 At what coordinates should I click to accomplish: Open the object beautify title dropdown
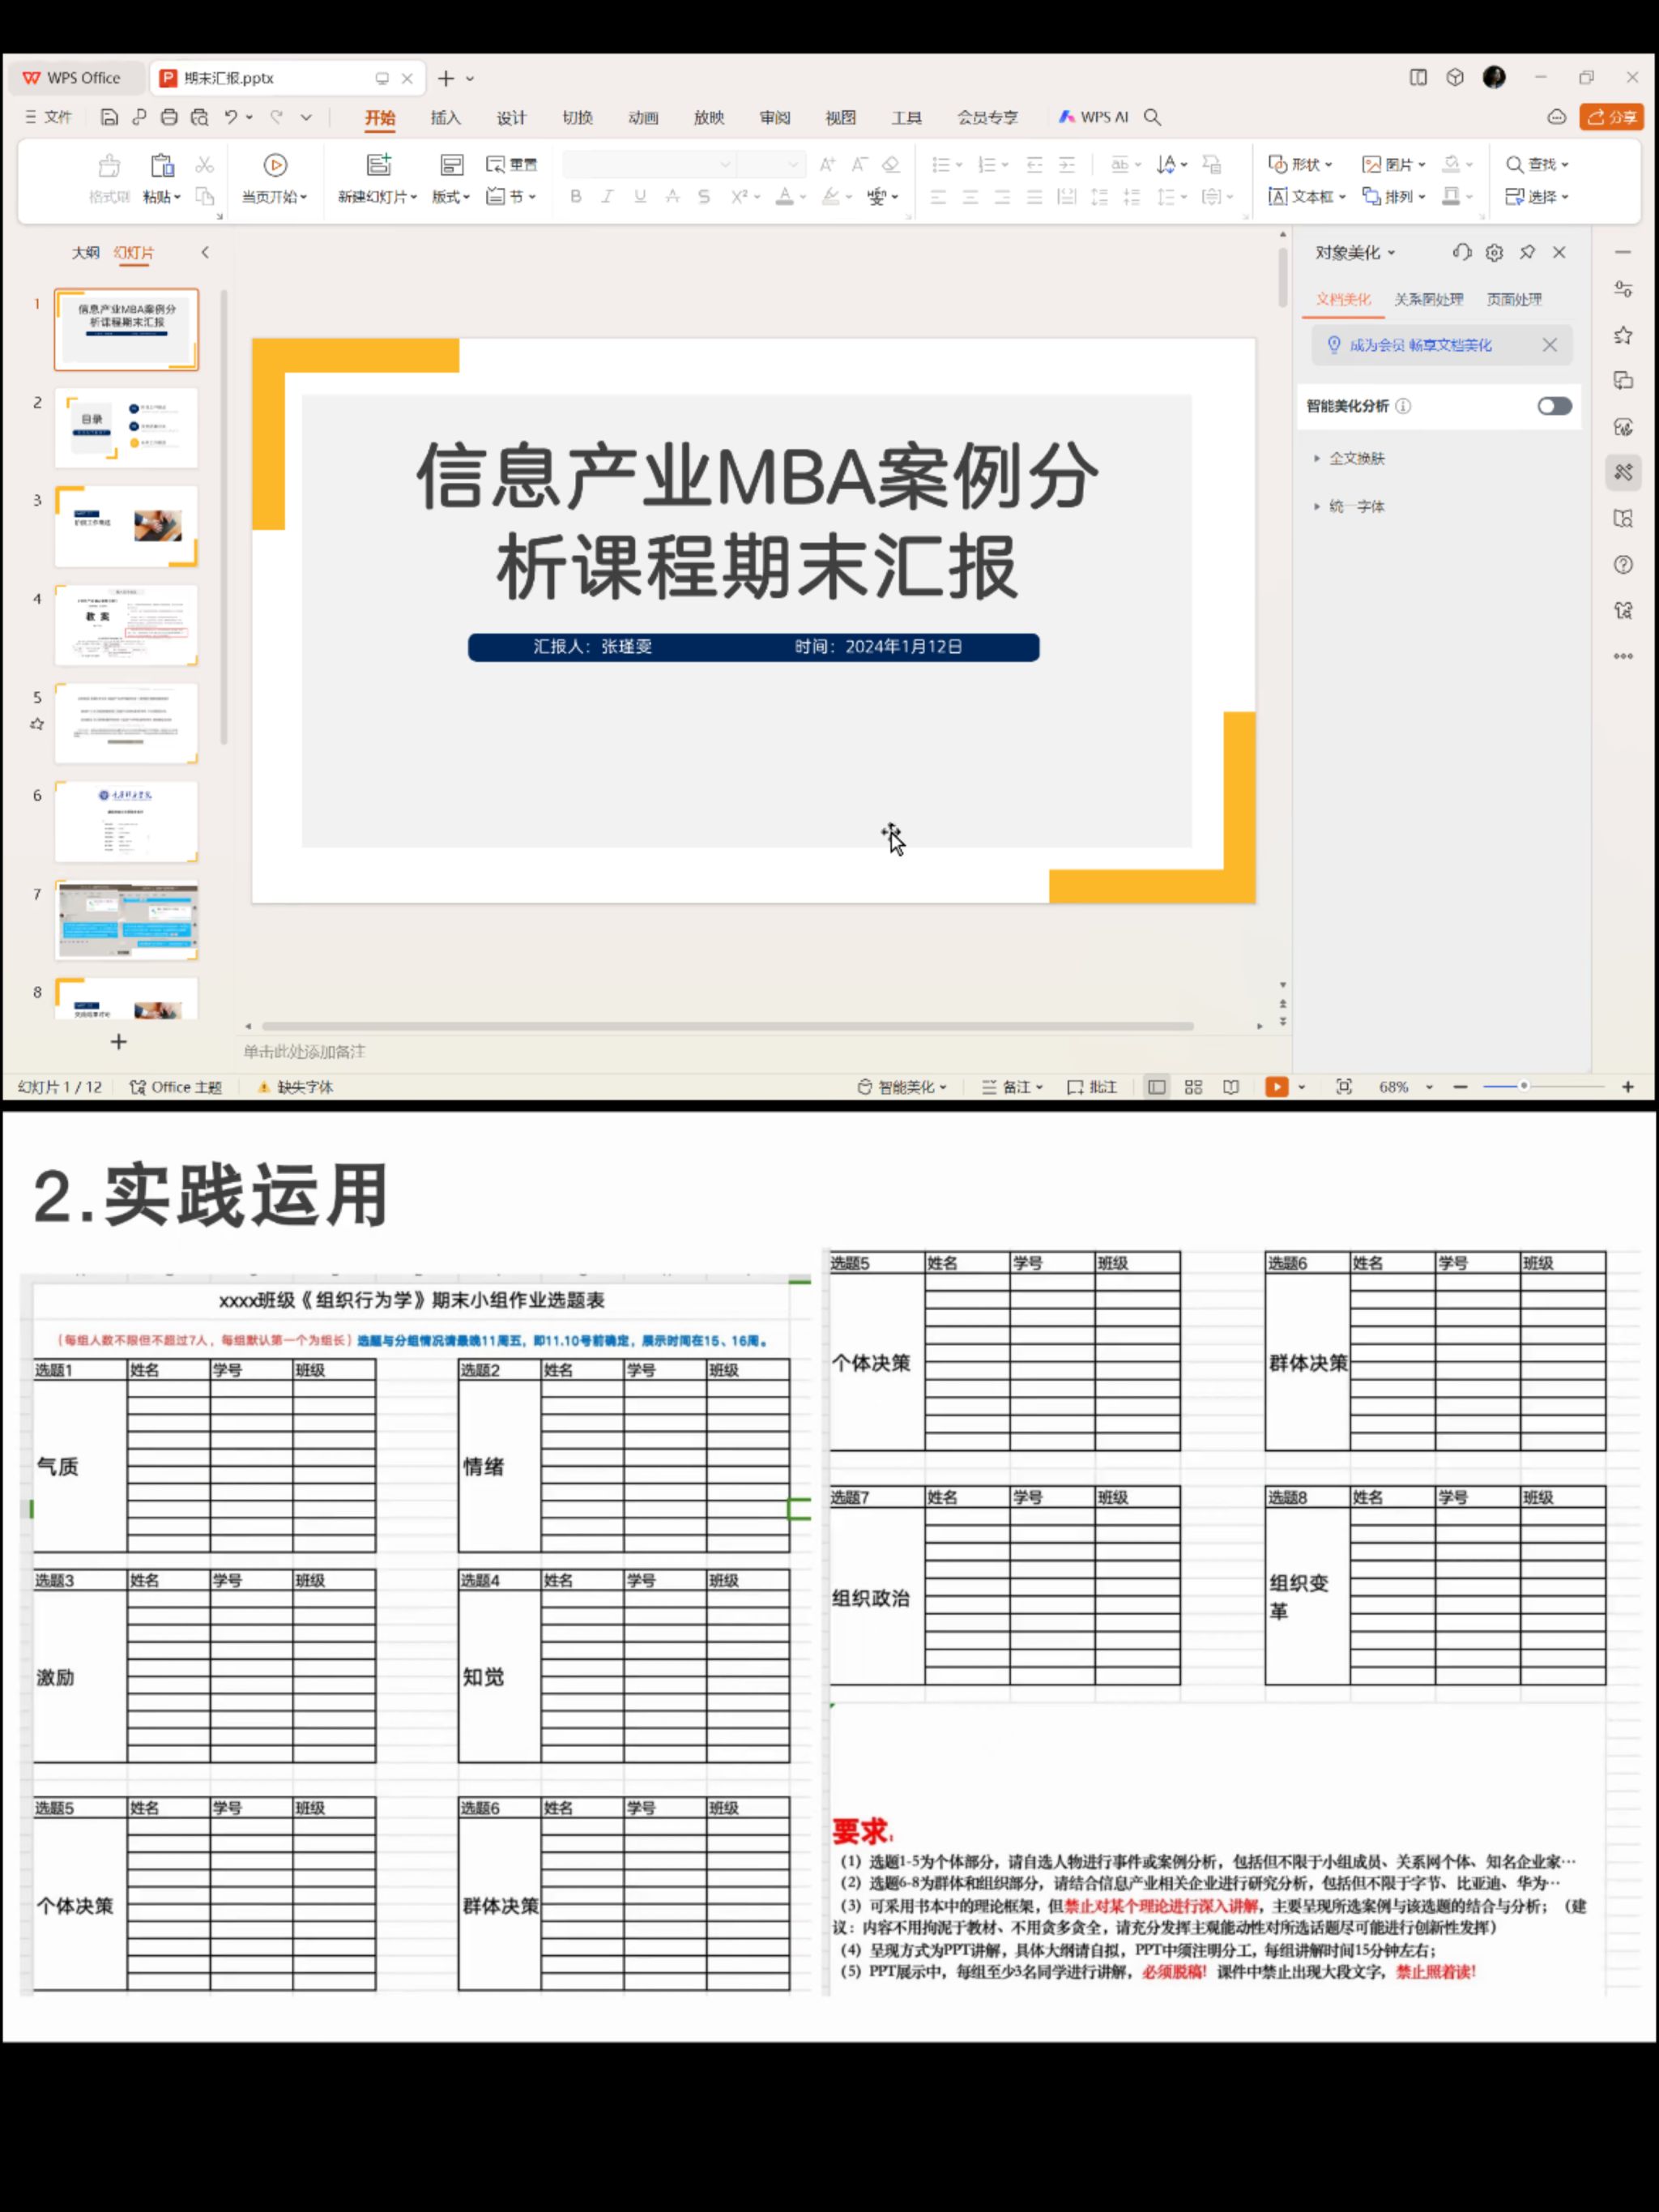[x=1355, y=253]
